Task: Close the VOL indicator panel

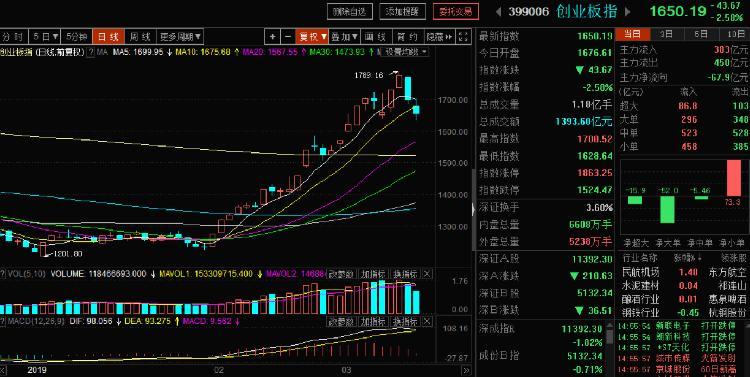Action: tap(427, 274)
